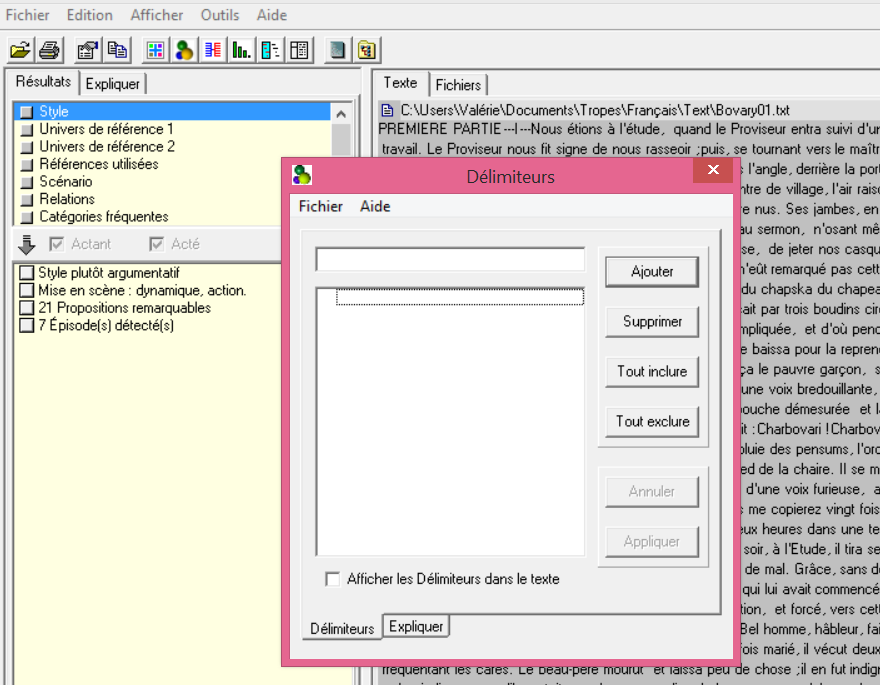
Task: Click the 'Tout exclure' button
Action: pos(652,421)
